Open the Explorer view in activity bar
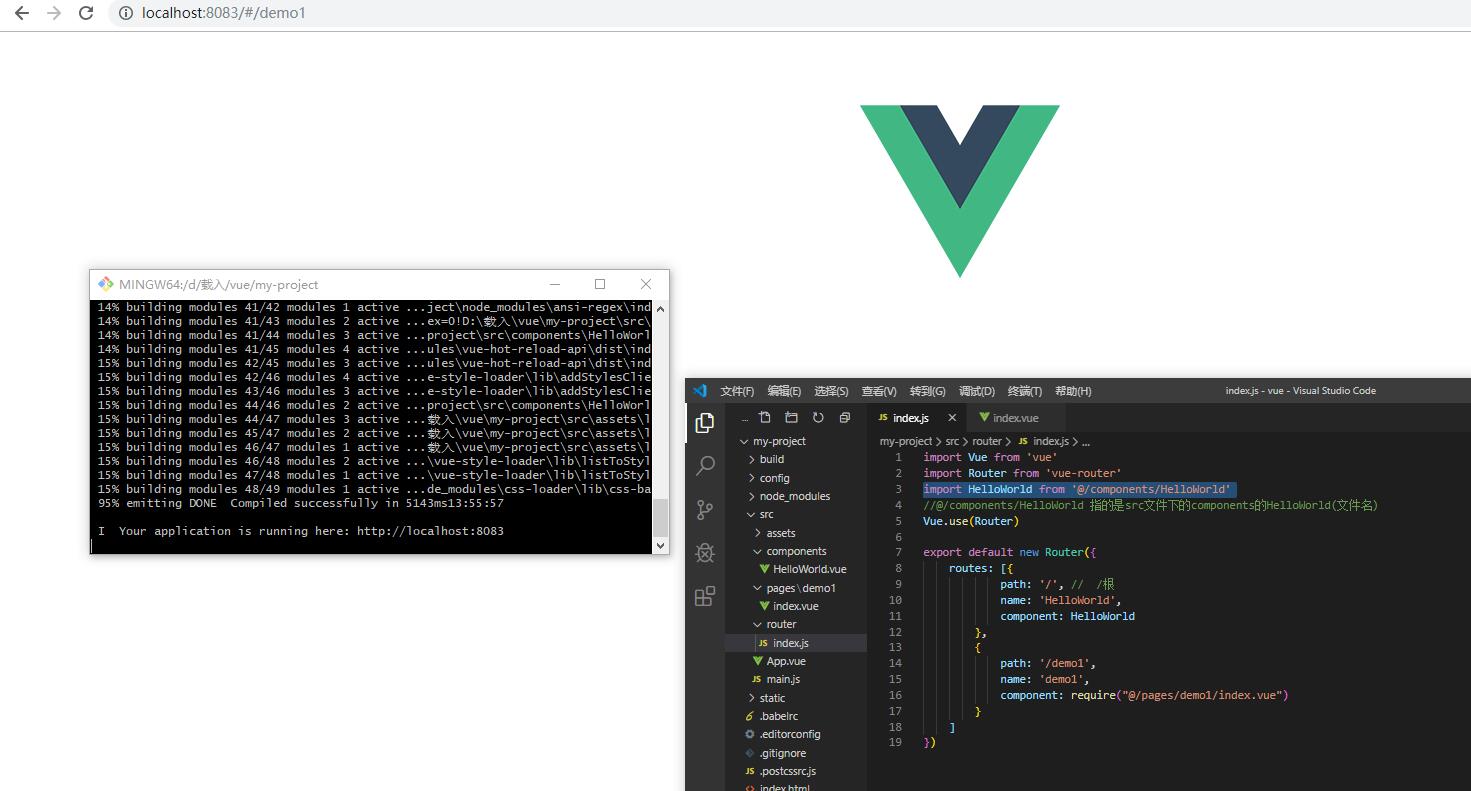Screen dimensions: 1471x791 click(x=705, y=423)
